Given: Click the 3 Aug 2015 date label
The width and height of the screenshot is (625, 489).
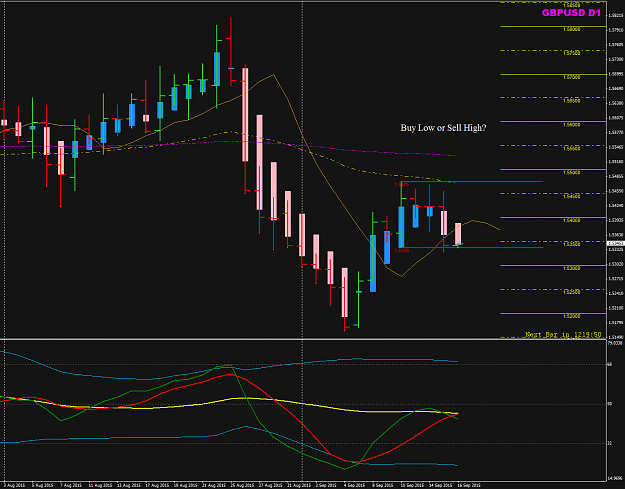Looking at the screenshot, I should 14,485.
